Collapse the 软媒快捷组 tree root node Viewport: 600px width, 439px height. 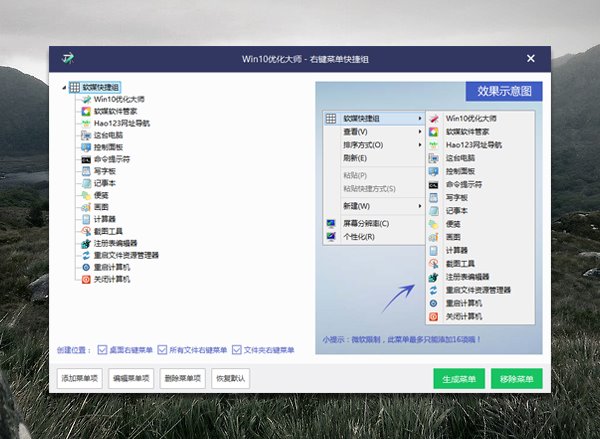(64, 87)
